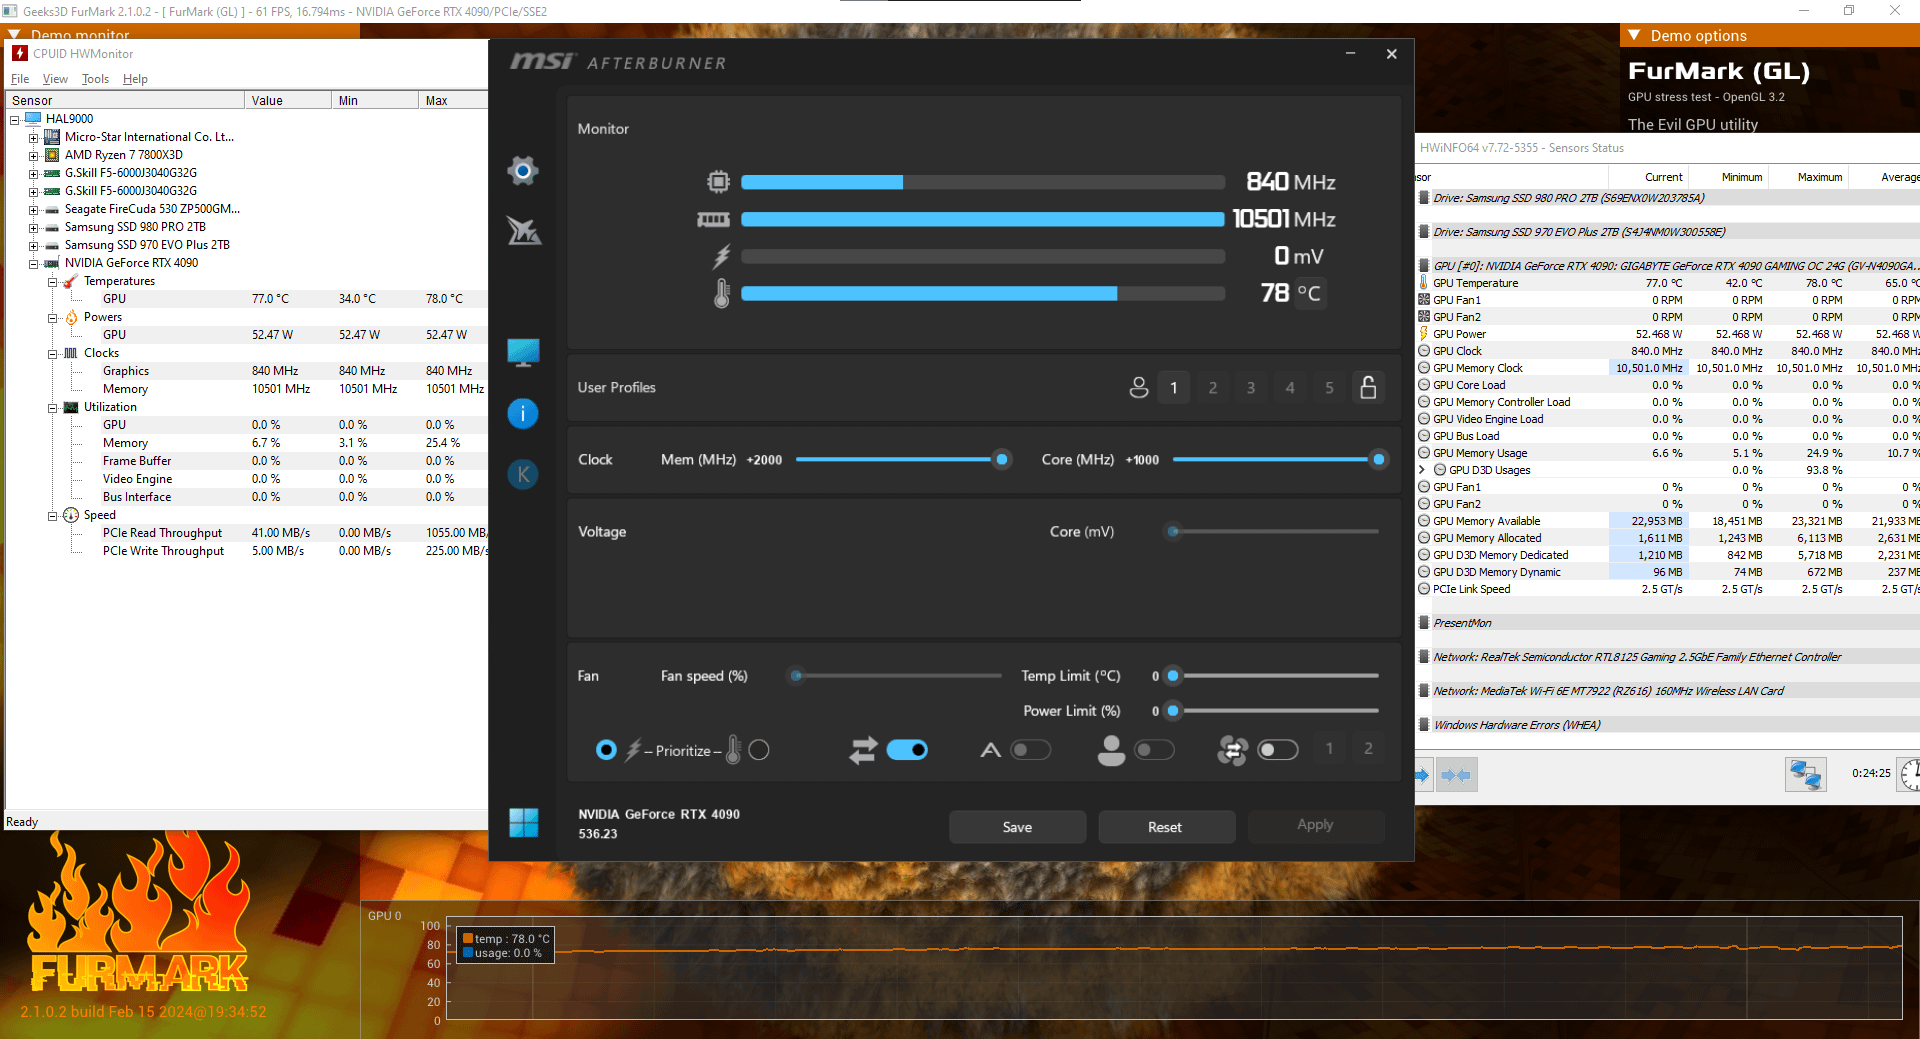Collapse the Utilization group in HWMonitor
Image resolution: width=1920 pixels, height=1039 pixels.
point(52,408)
